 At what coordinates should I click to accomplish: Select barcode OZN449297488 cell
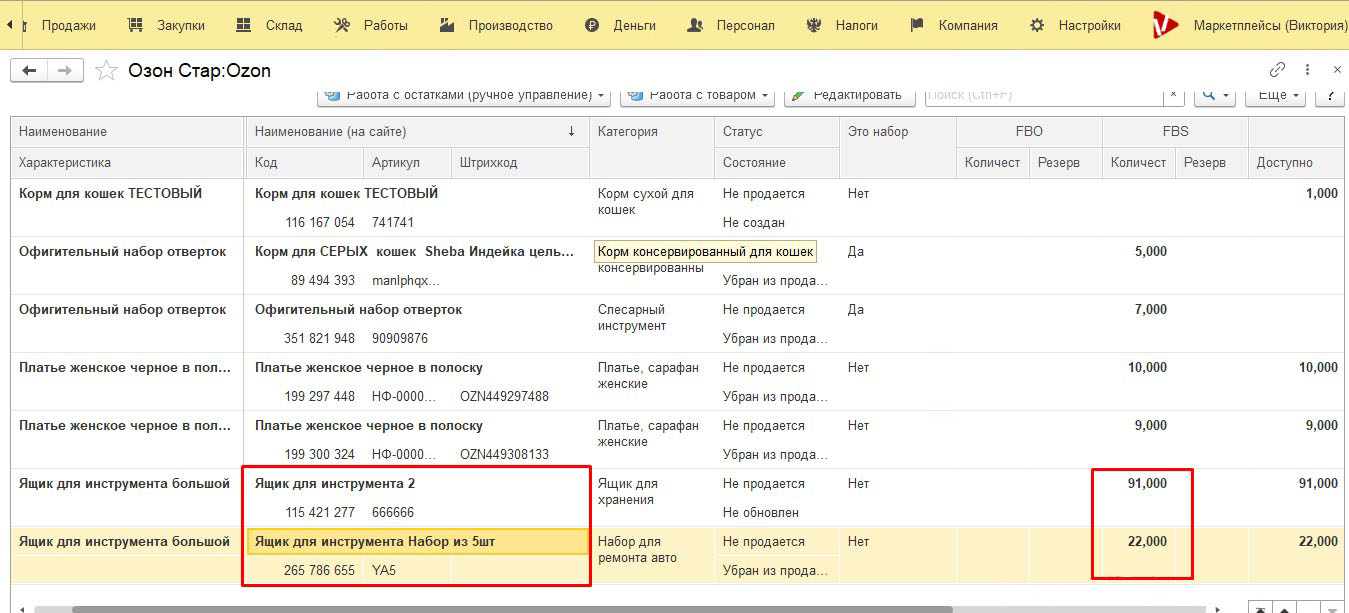click(504, 396)
